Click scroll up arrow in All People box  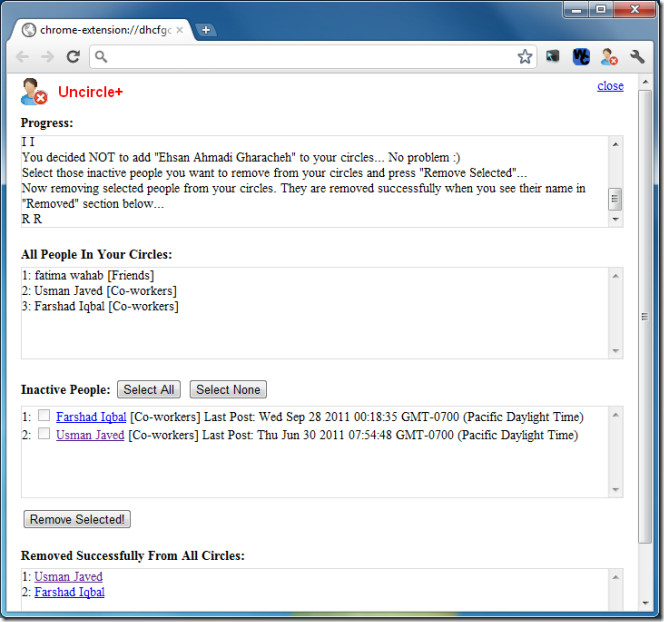pos(615,276)
